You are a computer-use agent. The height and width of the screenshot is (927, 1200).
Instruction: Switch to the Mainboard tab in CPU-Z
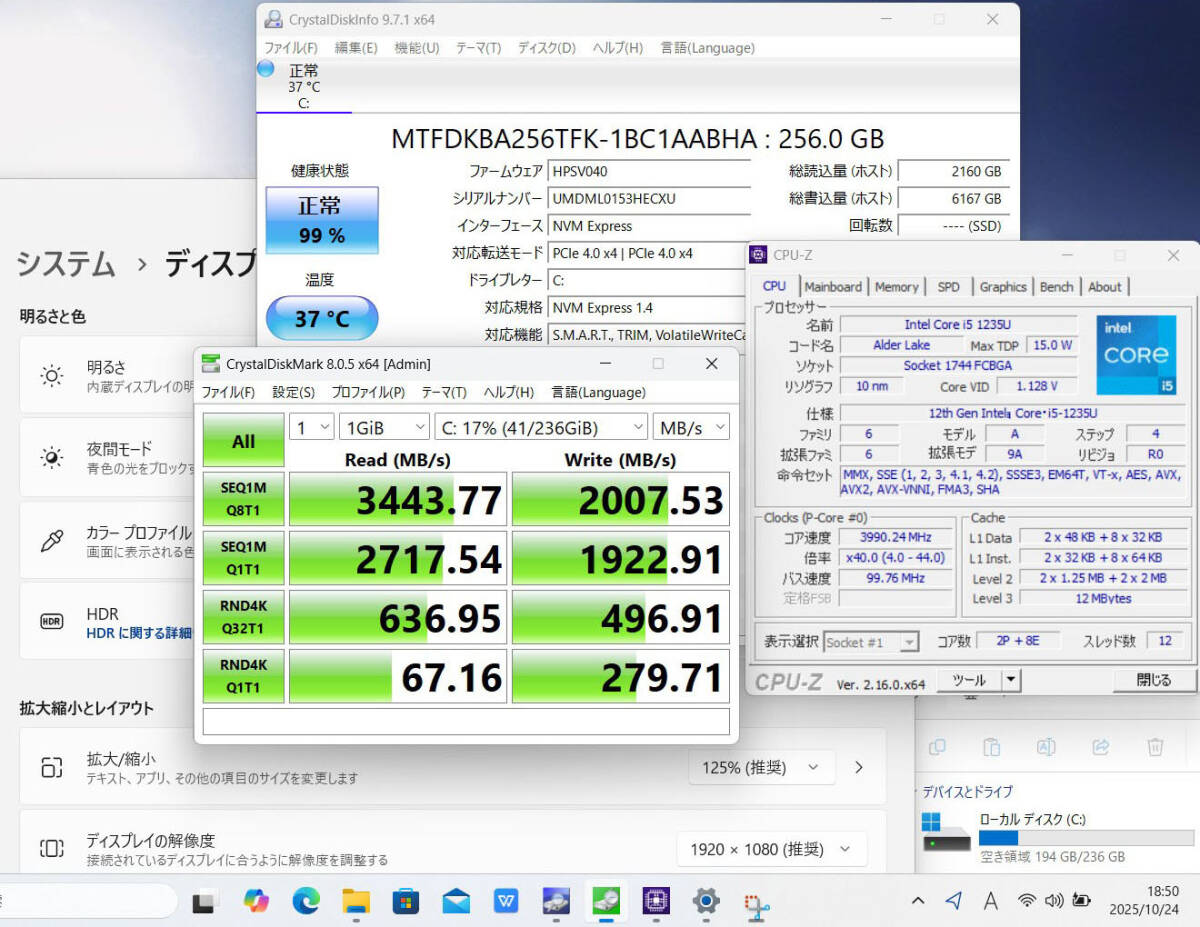point(833,287)
